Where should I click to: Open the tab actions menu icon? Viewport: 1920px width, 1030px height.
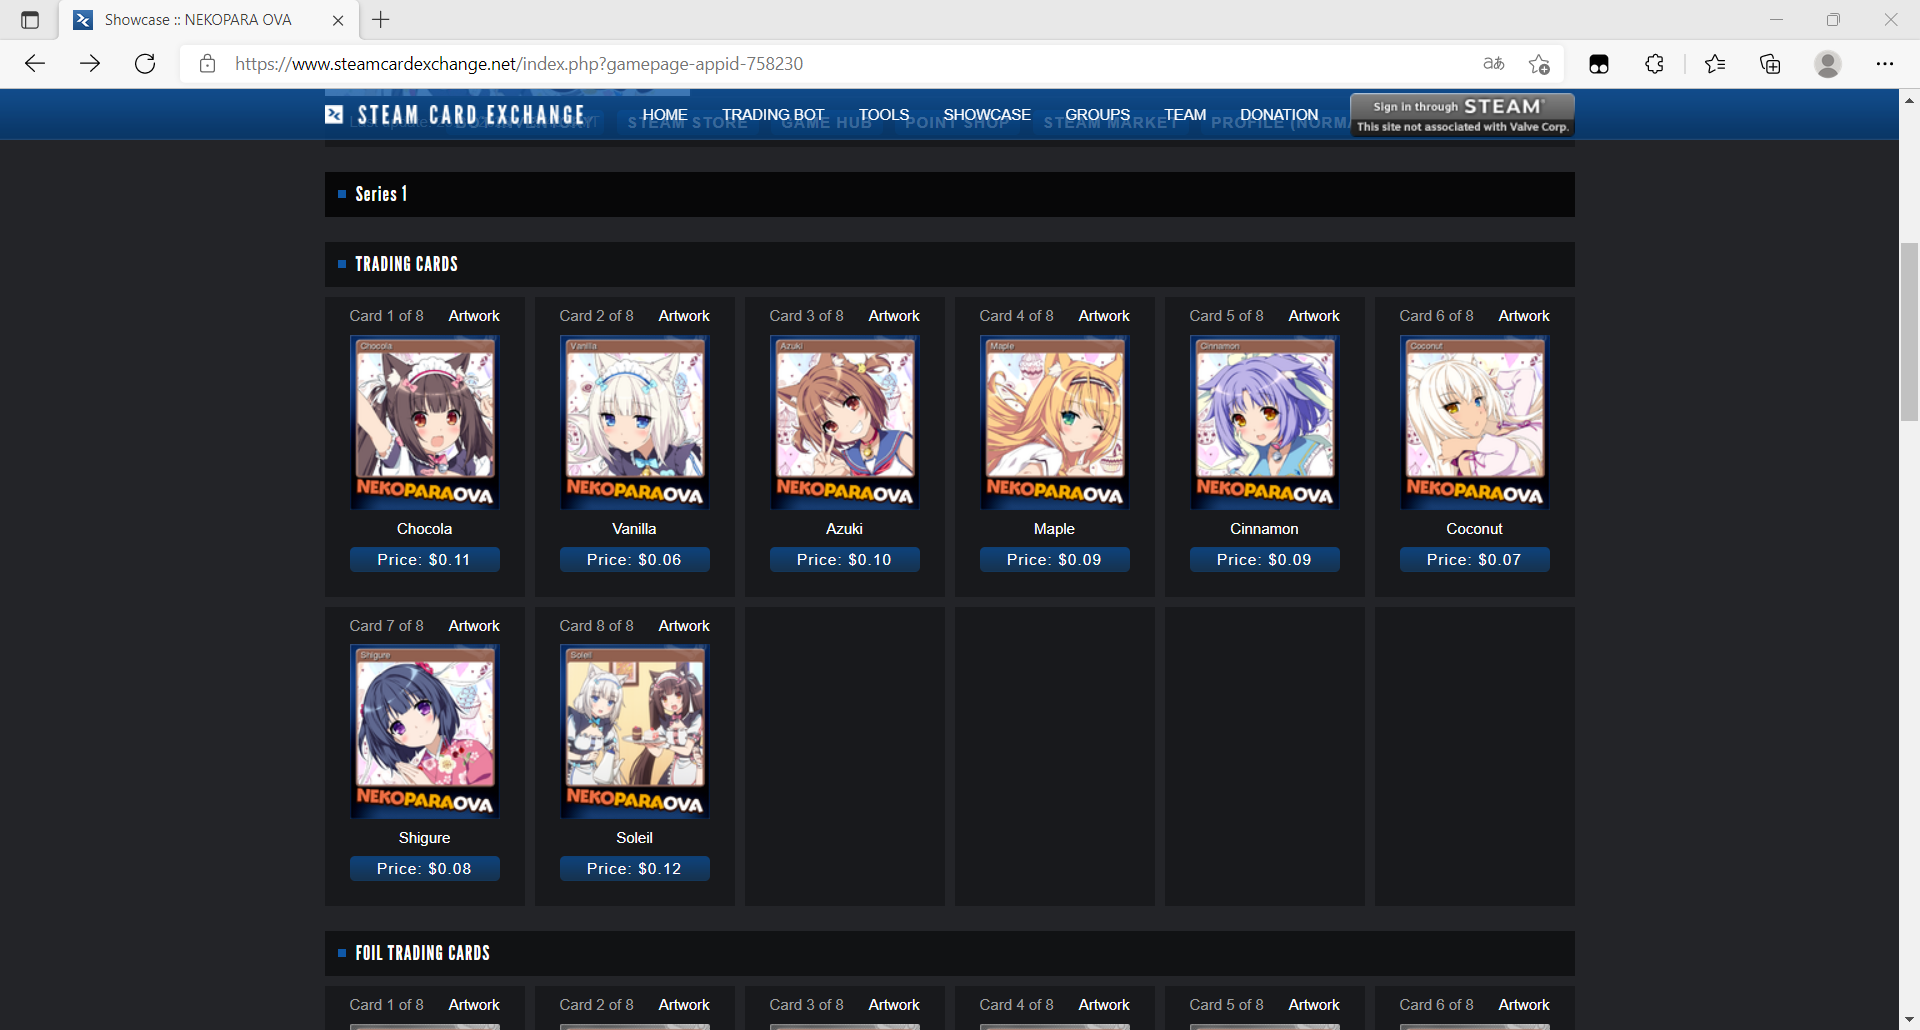(x=30, y=20)
